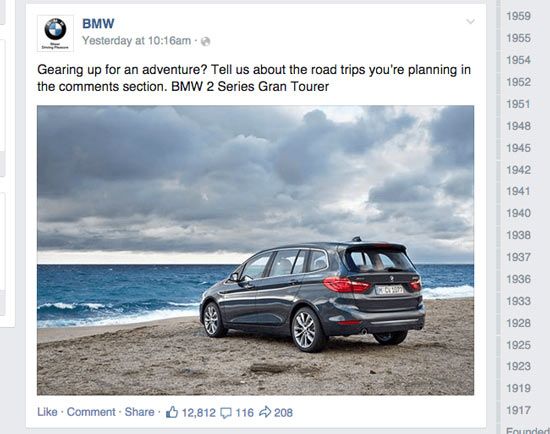
Task: Open the BMW page name link
Action: (x=98, y=24)
